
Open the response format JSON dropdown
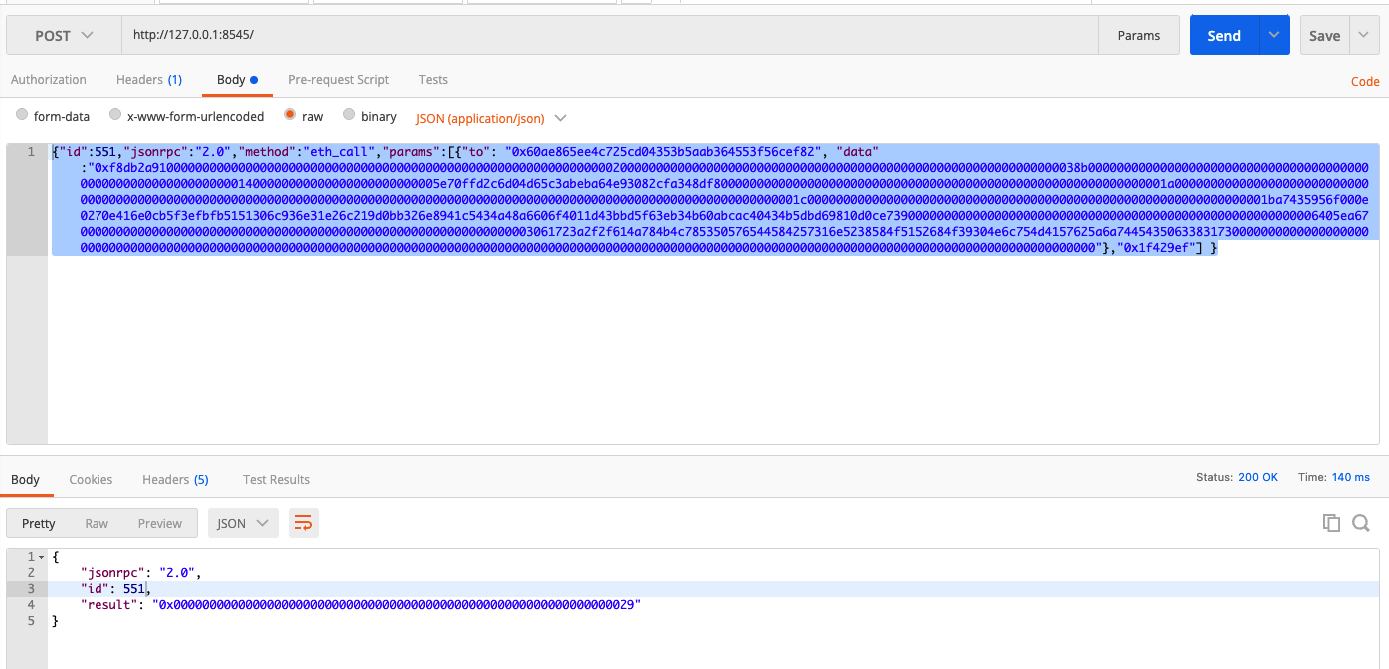[243, 522]
